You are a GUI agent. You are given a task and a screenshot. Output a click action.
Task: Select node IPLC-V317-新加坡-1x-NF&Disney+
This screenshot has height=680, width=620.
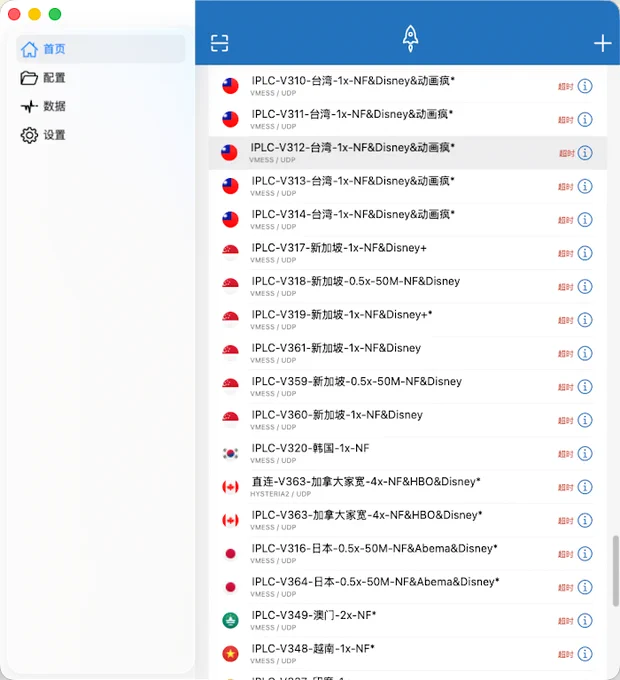tap(408, 253)
